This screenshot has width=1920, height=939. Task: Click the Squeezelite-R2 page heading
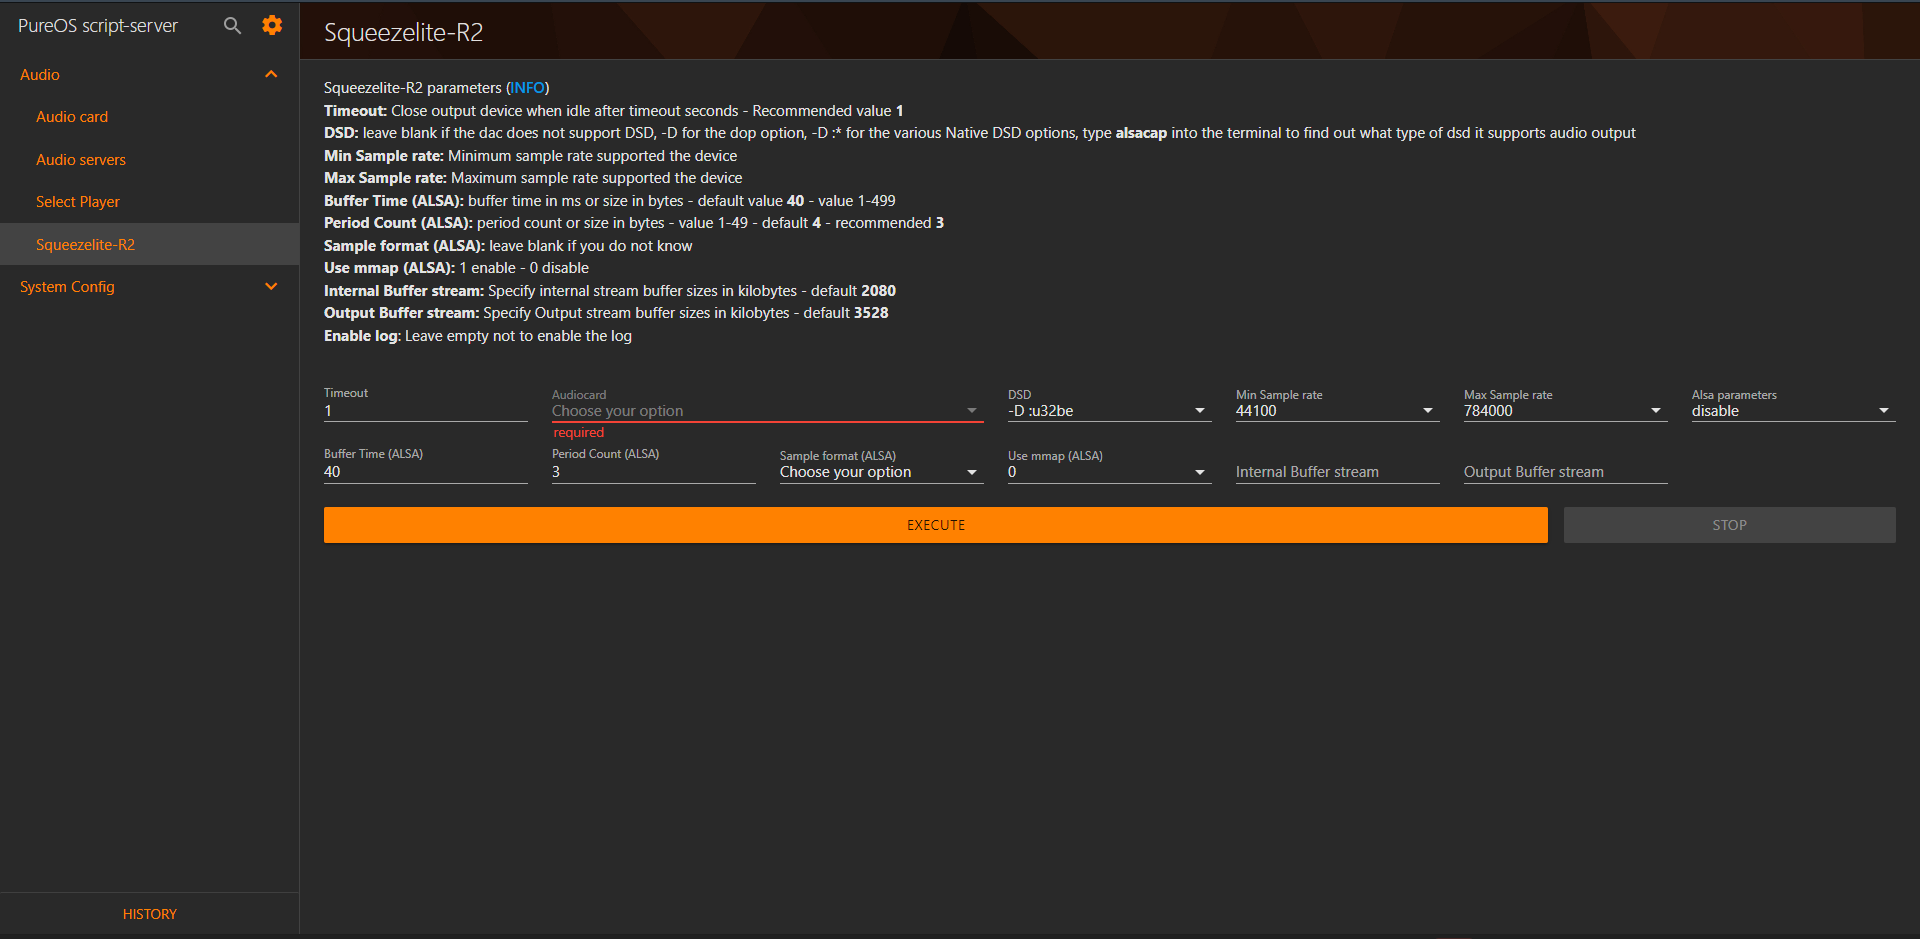click(x=403, y=33)
